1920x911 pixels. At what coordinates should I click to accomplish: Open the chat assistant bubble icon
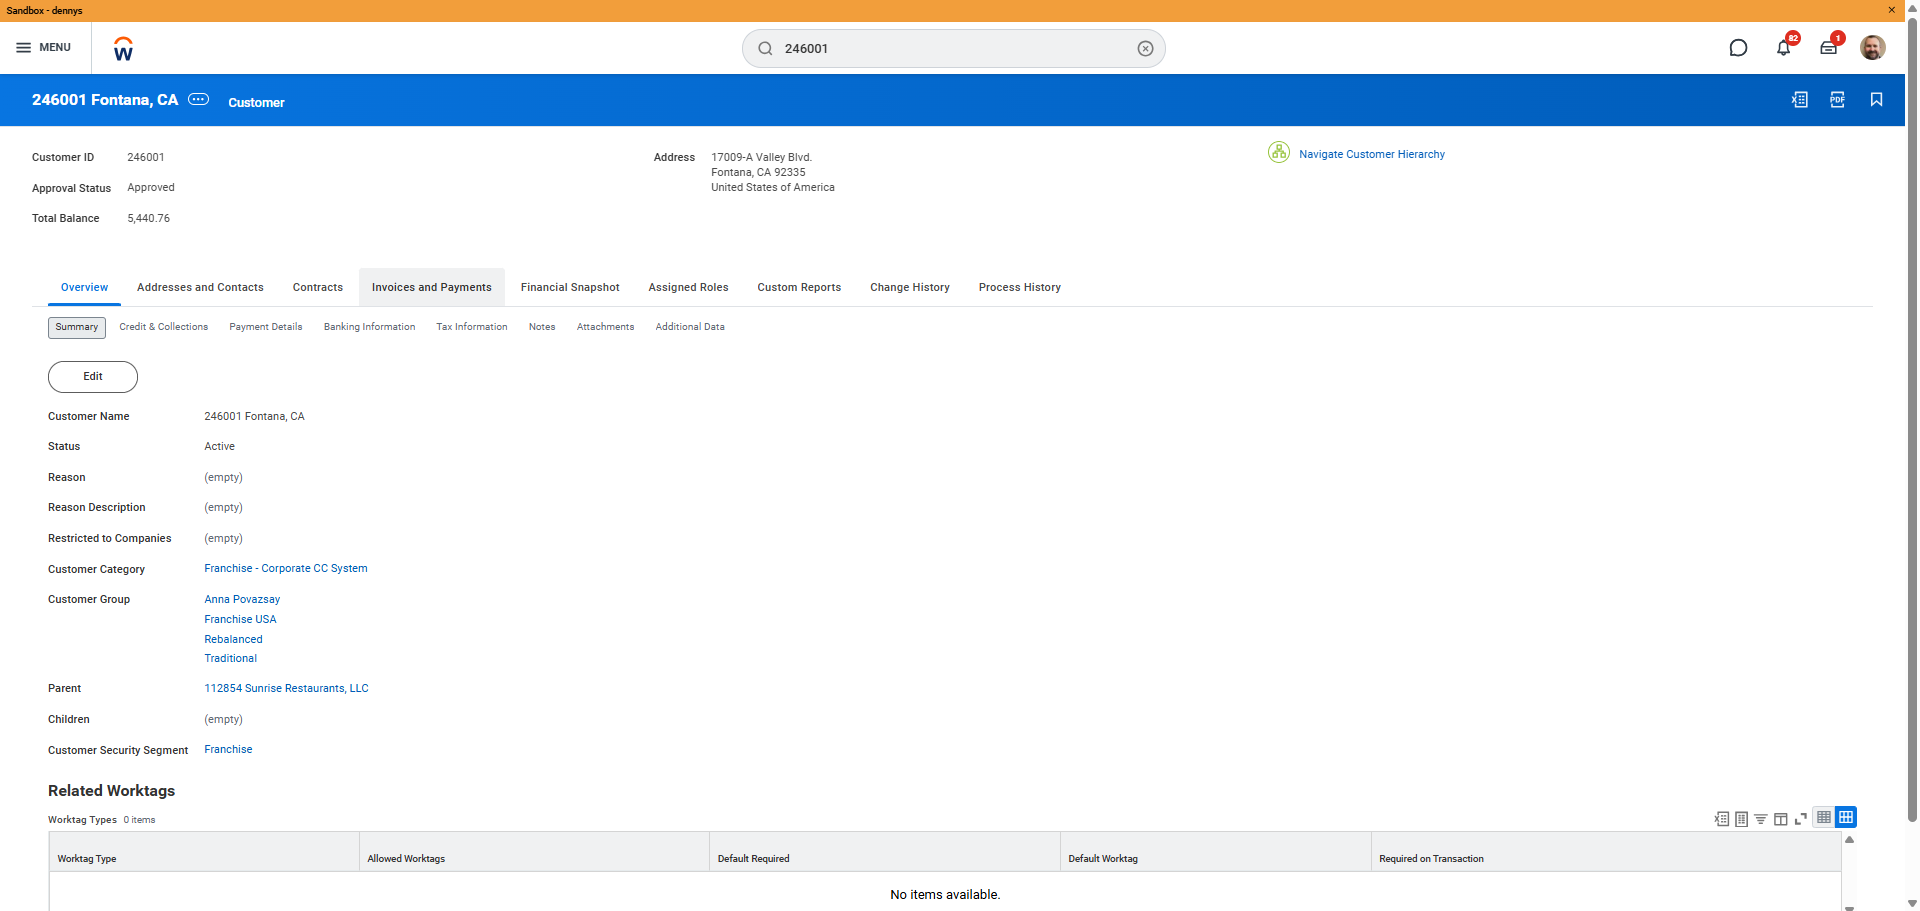pos(1738,48)
